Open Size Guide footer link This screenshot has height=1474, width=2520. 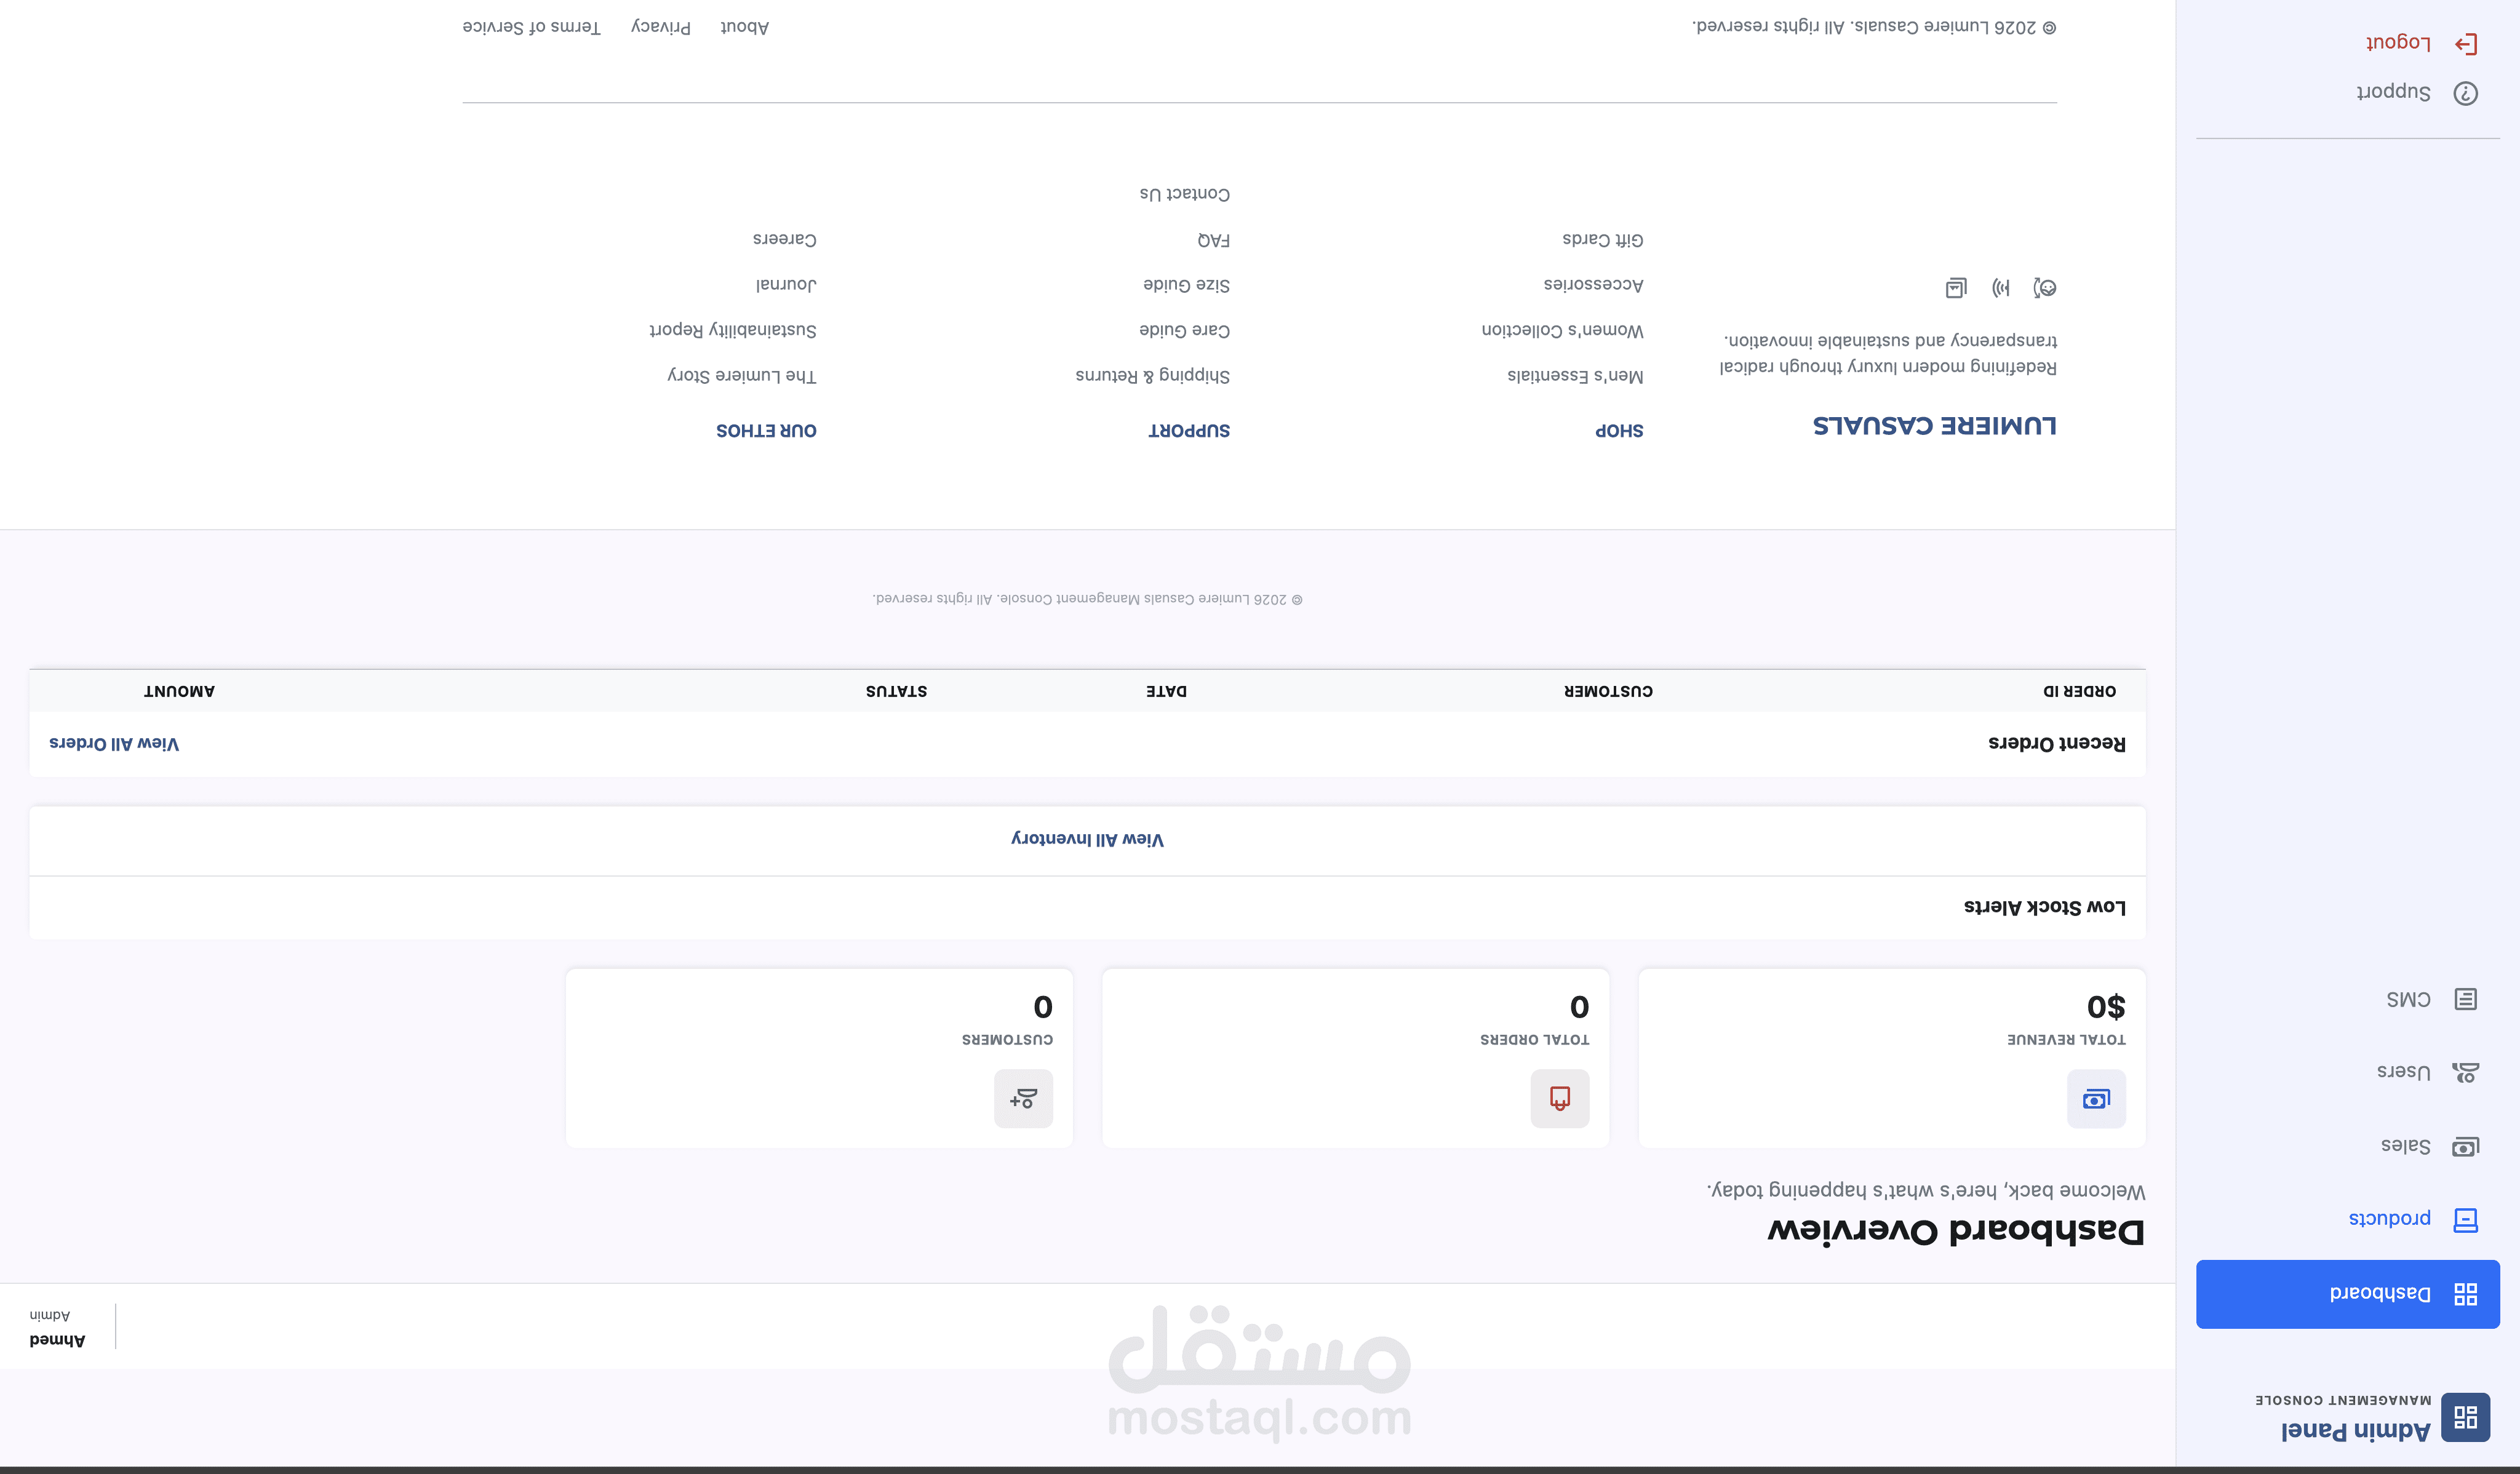1186,285
